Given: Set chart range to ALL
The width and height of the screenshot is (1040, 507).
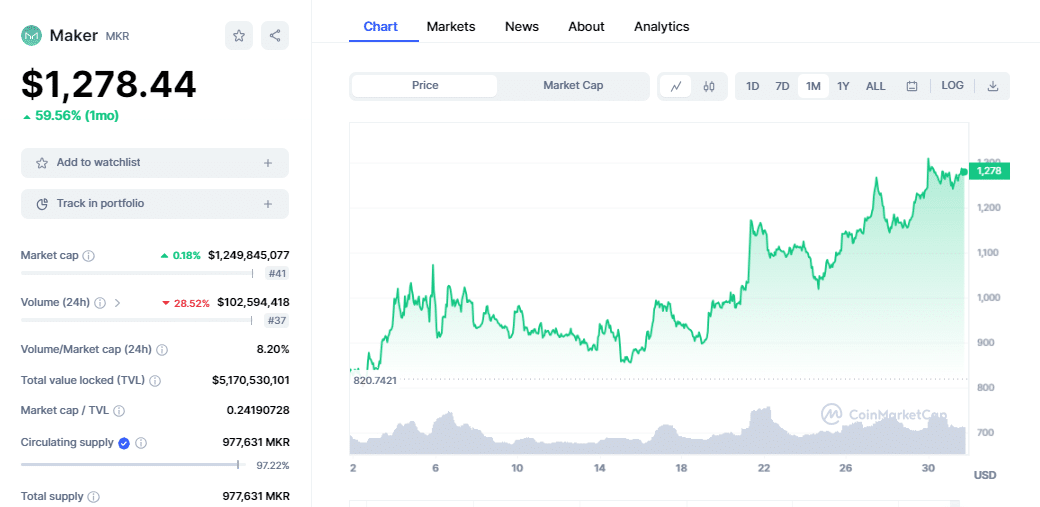Looking at the screenshot, I should pyautogui.click(x=876, y=86).
